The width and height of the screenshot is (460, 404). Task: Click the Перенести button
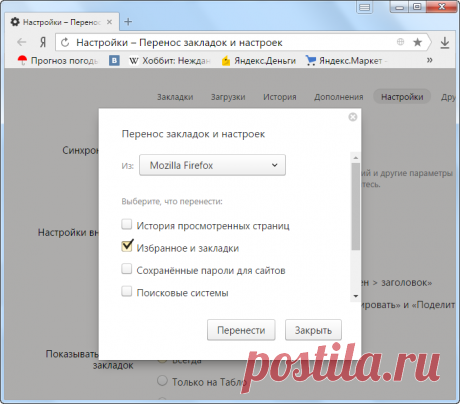click(241, 330)
